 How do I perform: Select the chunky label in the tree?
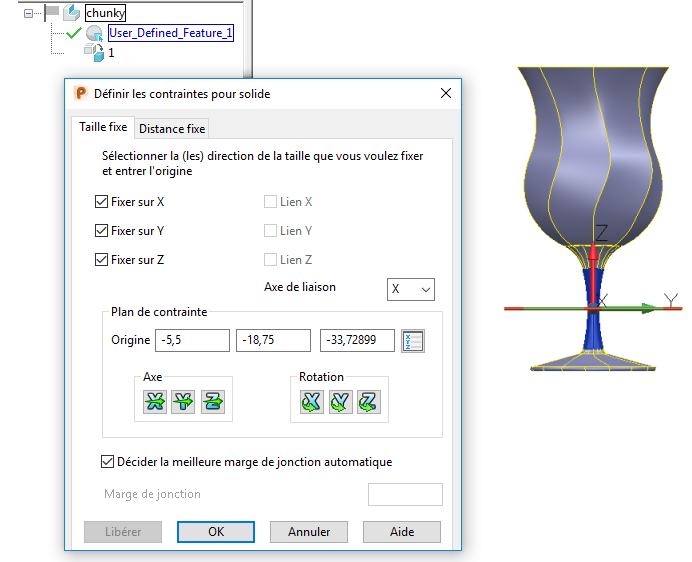tap(105, 13)
